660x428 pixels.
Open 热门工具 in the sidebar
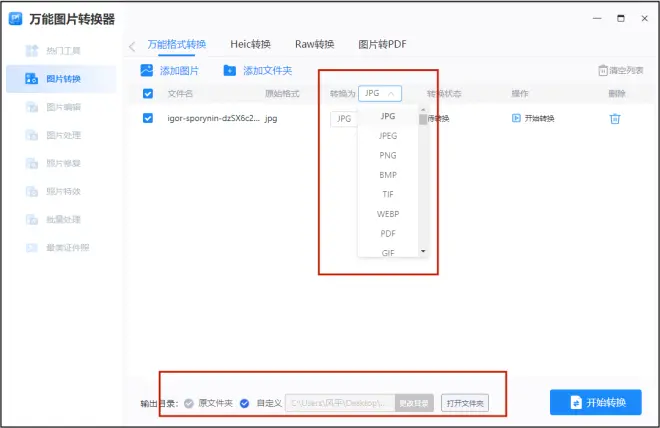click(64, 50)
